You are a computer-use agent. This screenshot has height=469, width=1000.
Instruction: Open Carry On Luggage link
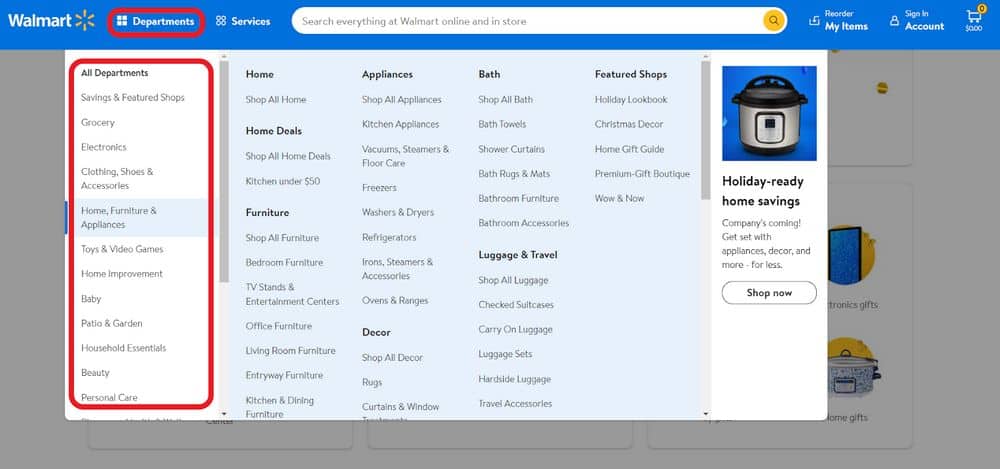coord(515,330)
